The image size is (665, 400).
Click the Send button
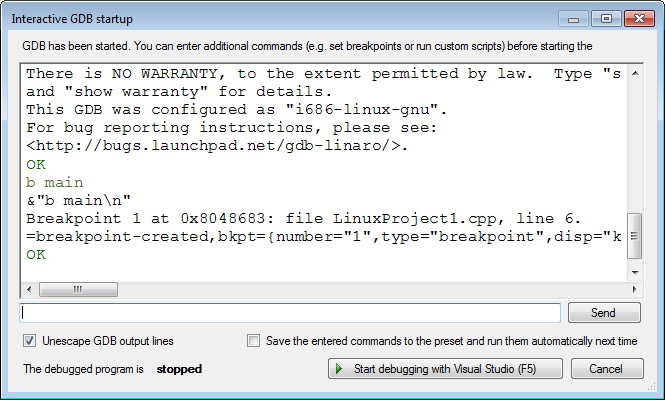(604, 313)
